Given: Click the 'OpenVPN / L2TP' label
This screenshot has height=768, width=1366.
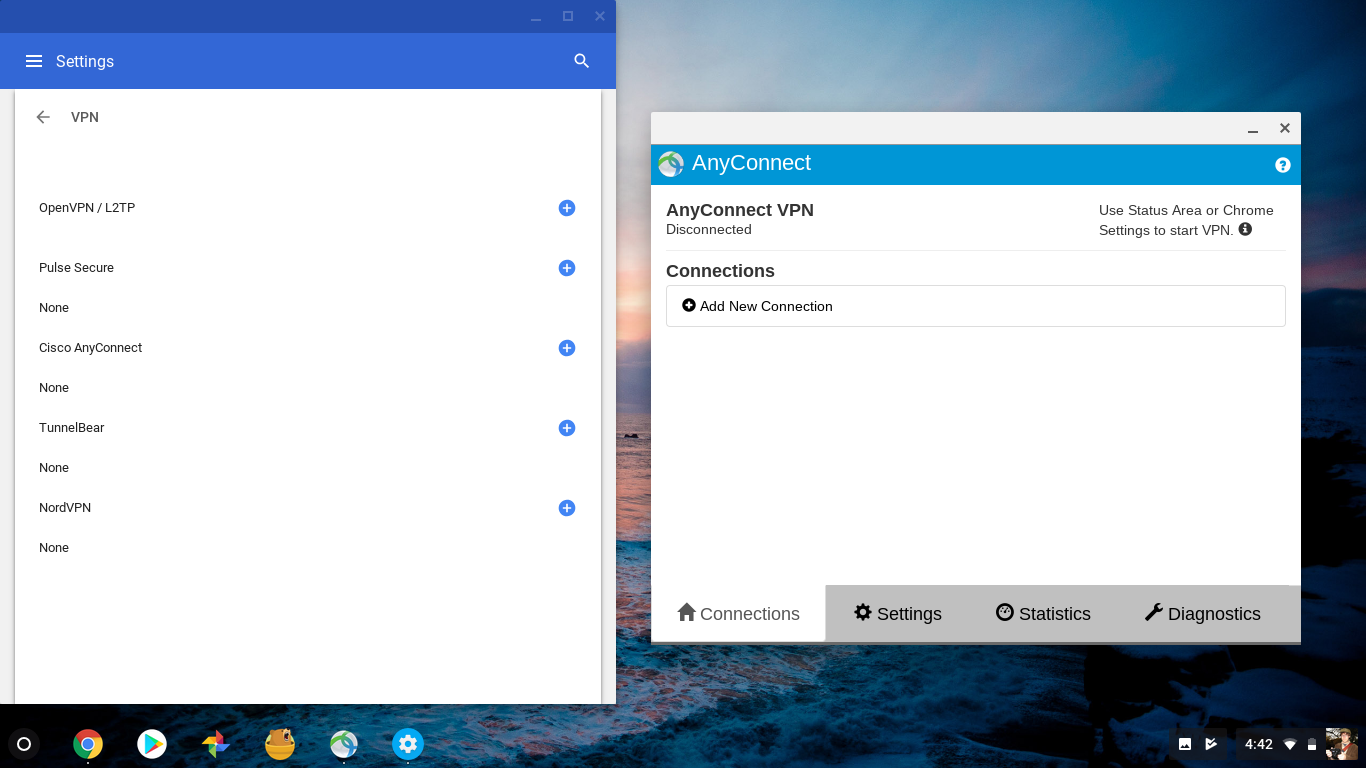Looking at the screenshot, I should [x=87, y=208].
